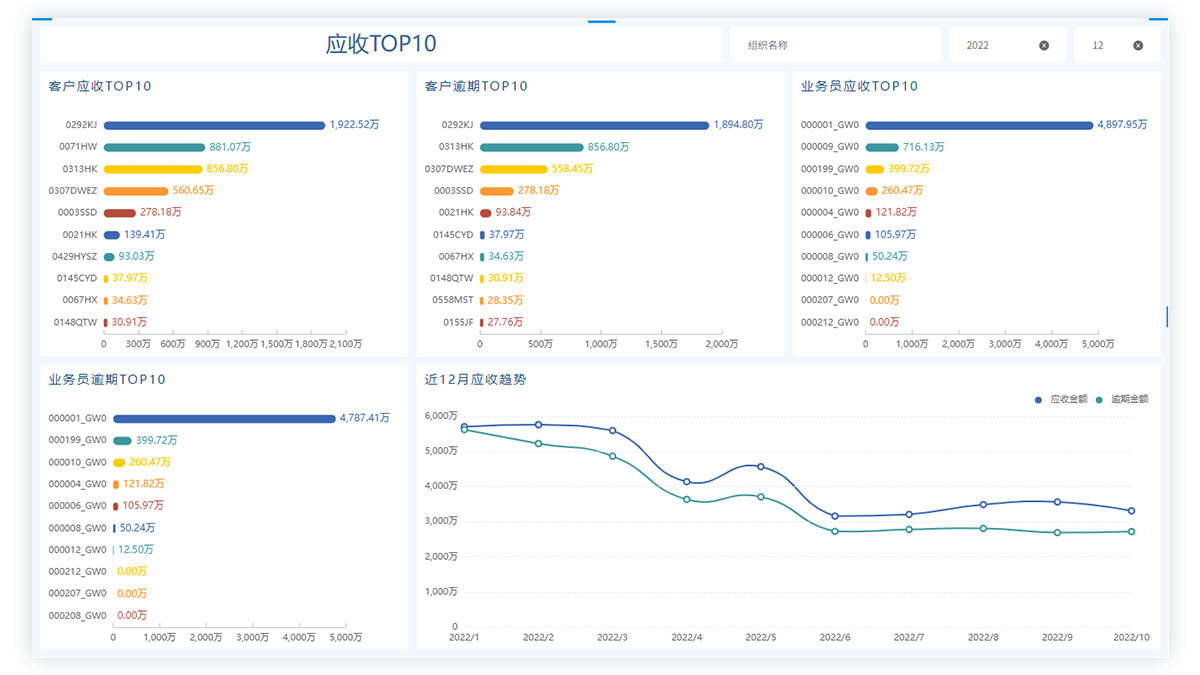Click the 逾期金额 data point at 2022/6
The height and width of the screenshot is (675, 1200).
(835, 531)
